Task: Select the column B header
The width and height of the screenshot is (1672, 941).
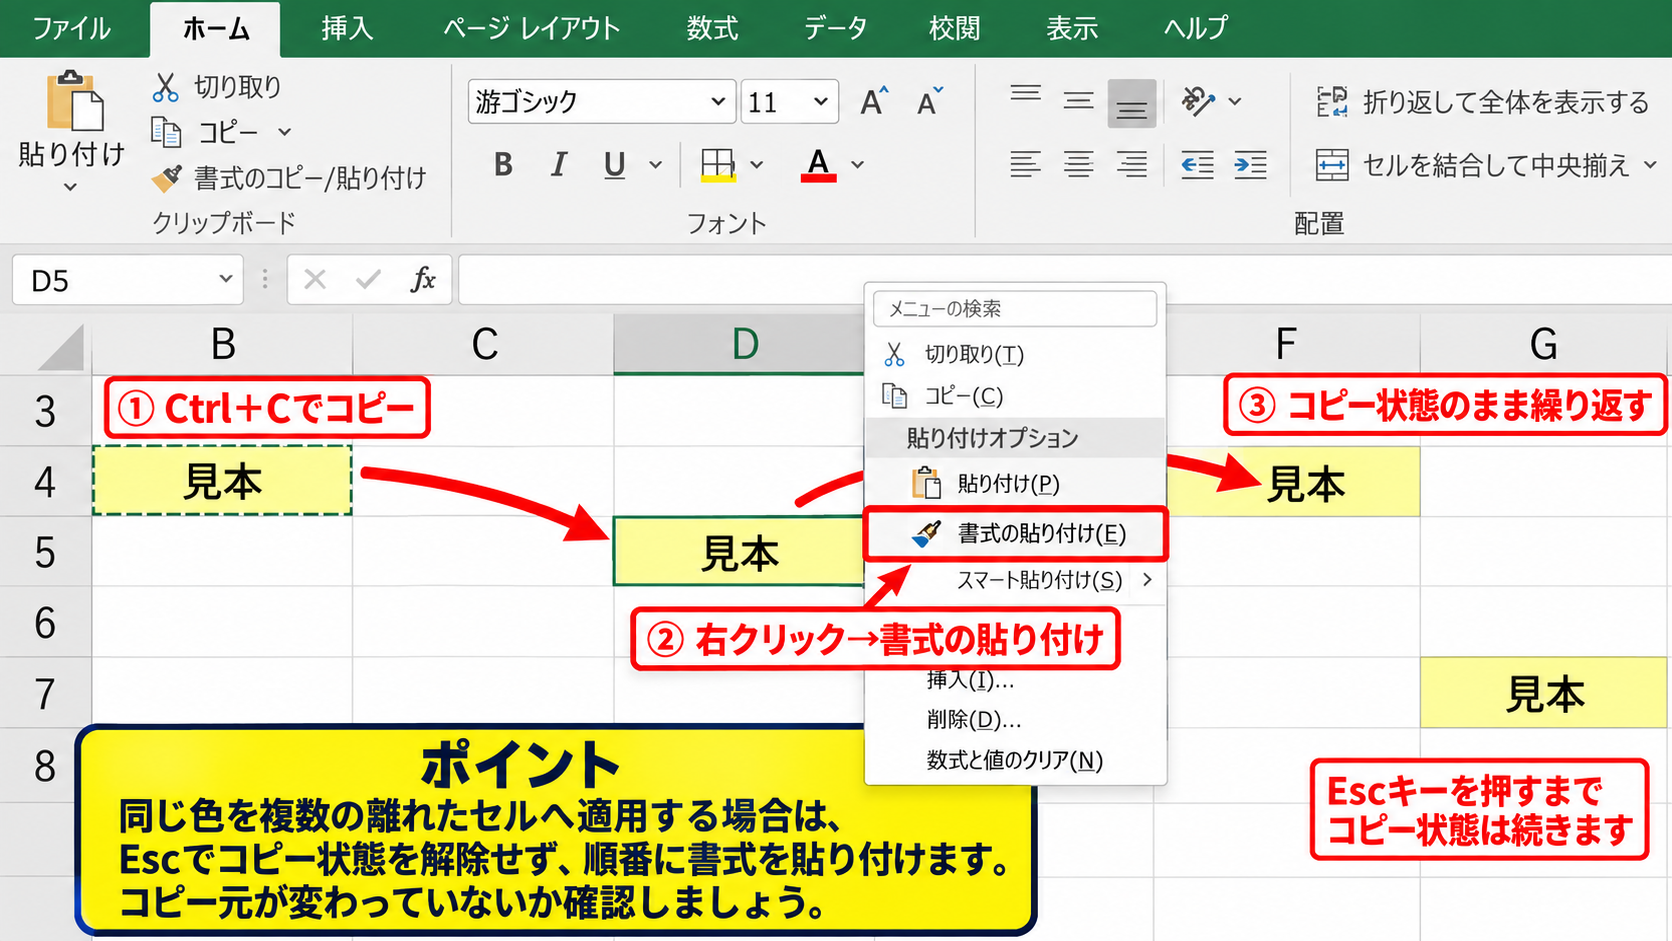Action: coord(222,344)
